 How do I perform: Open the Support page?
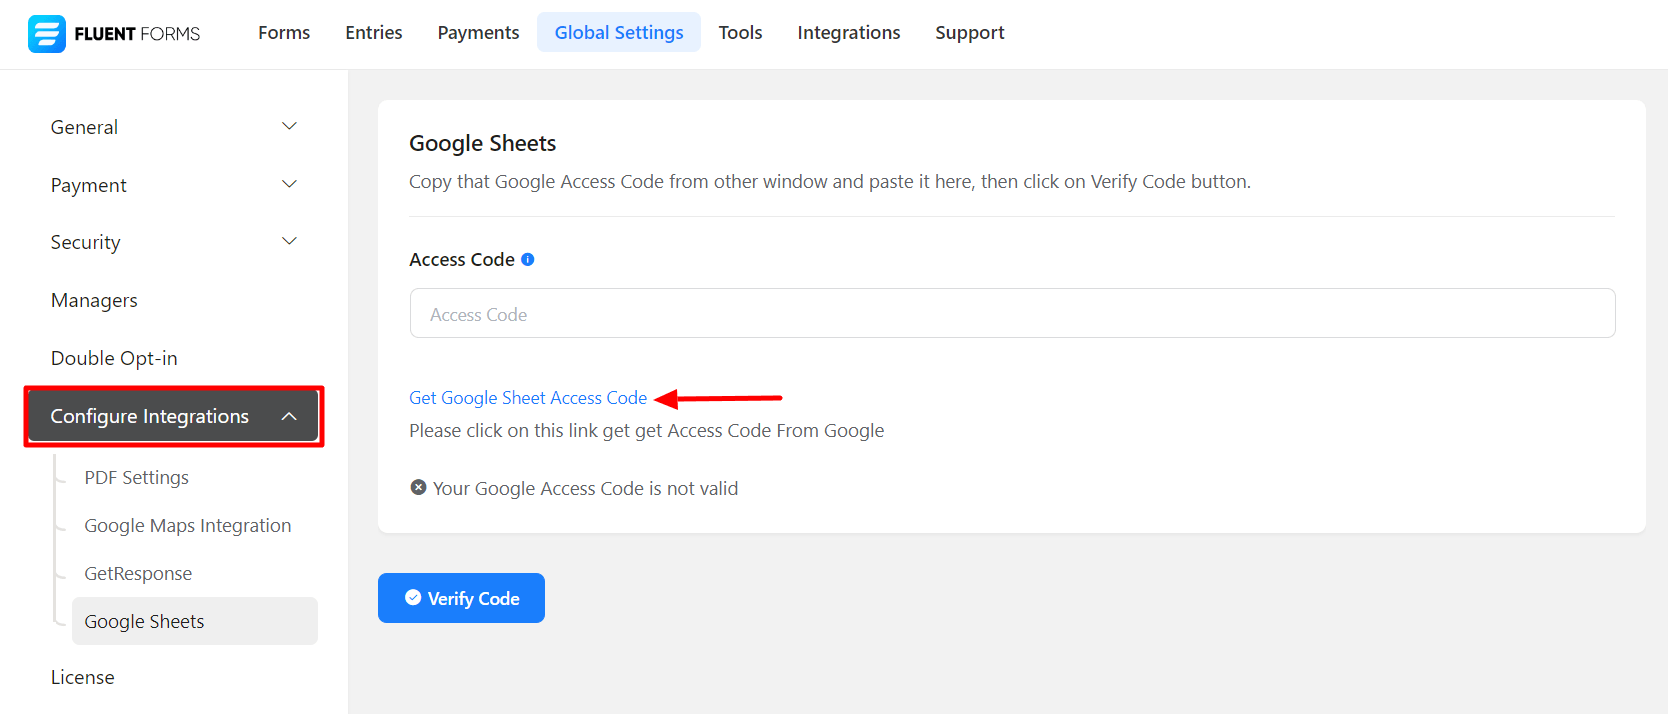pyautogui.click(x=969, y=33)
